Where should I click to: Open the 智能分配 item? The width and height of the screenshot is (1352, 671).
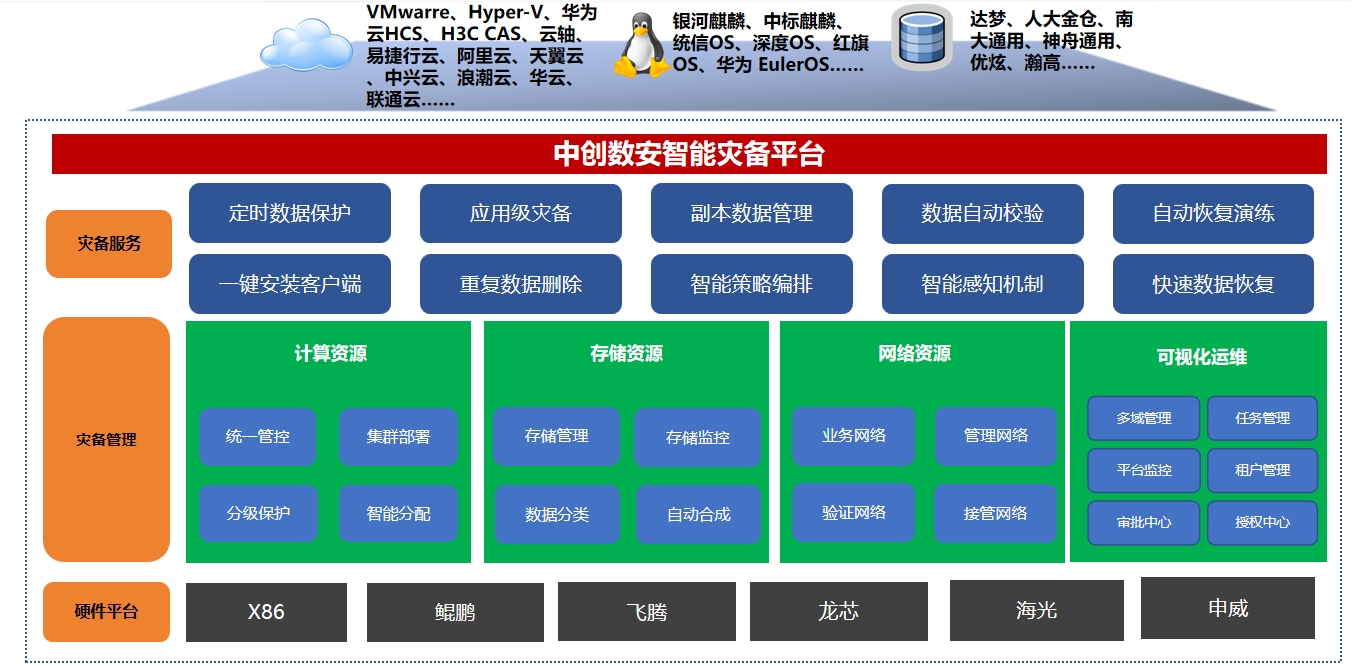(x=398, y=514)
